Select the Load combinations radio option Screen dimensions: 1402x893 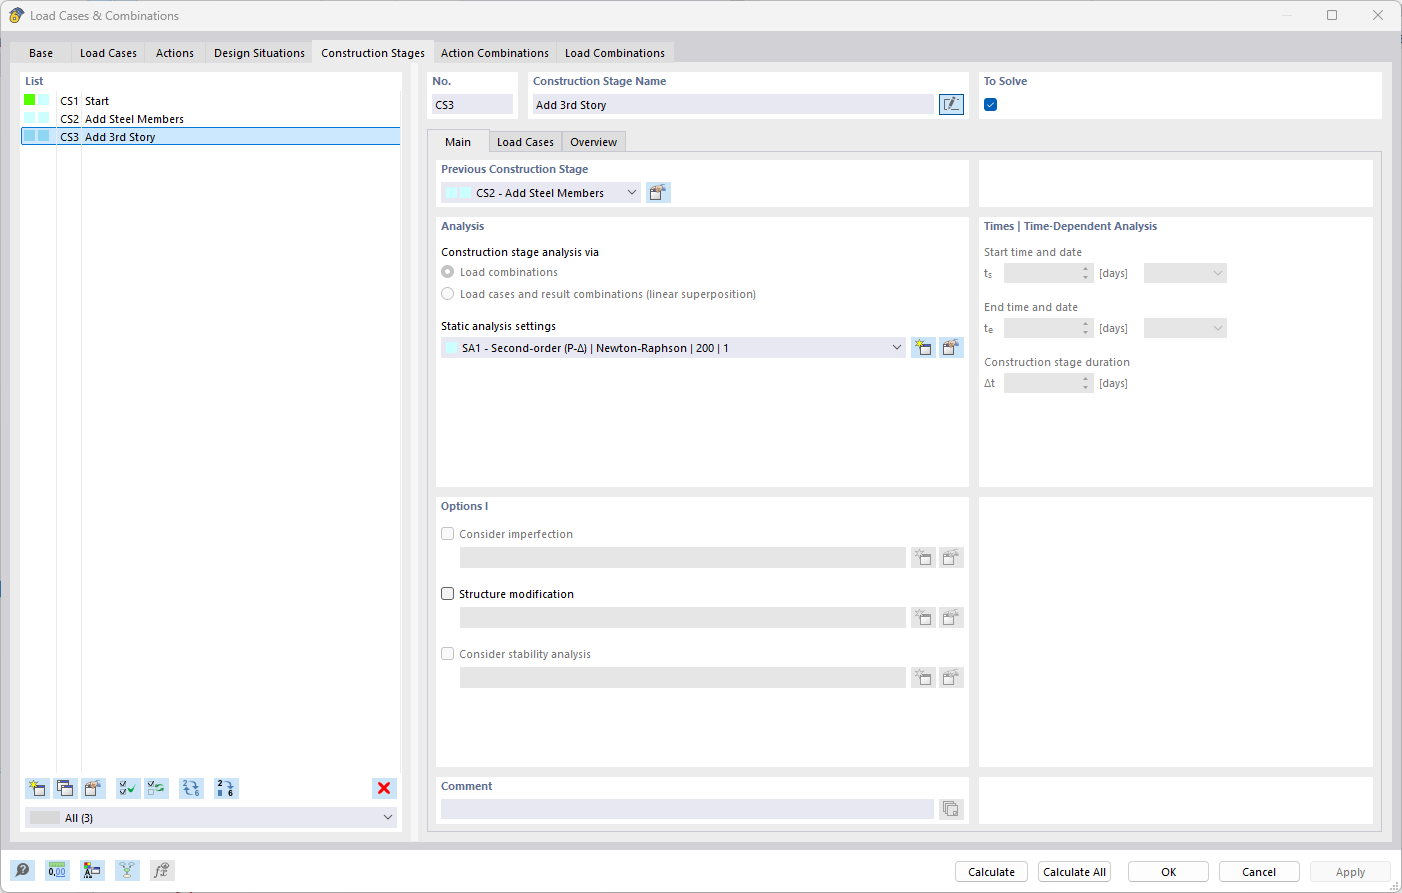click(x=448, y=272)
